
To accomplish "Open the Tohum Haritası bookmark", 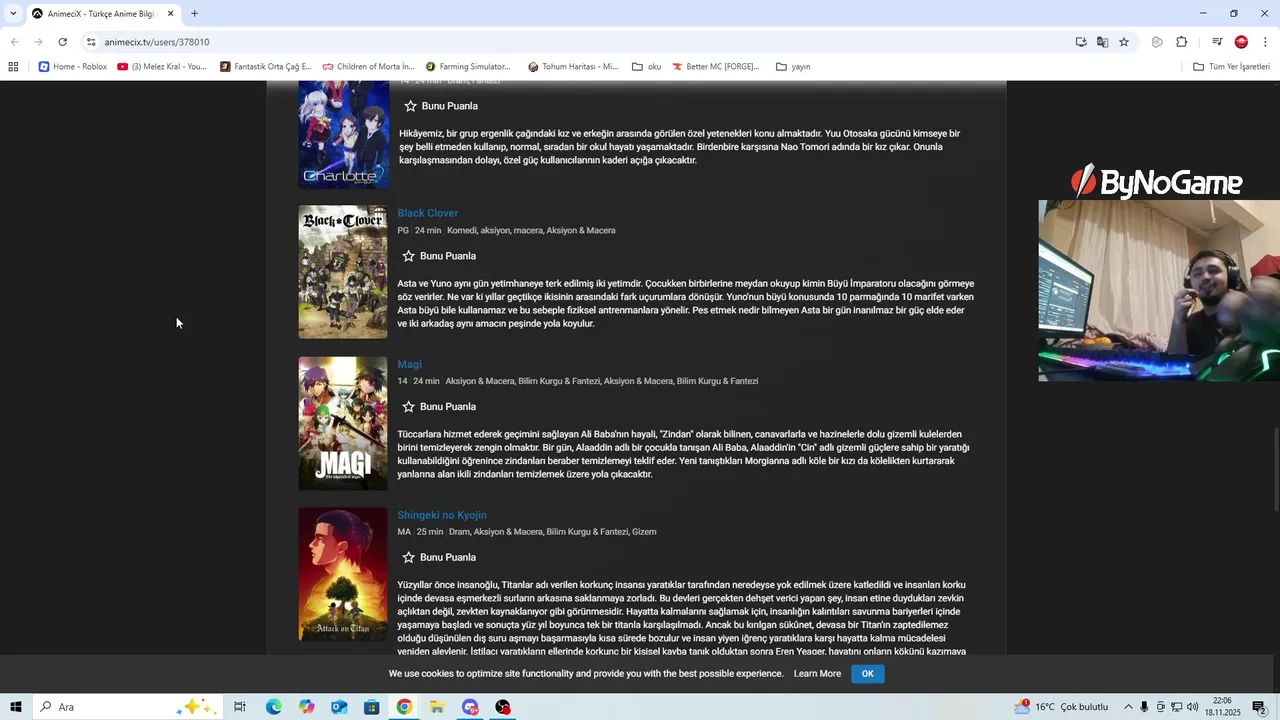I will point(573,67).
